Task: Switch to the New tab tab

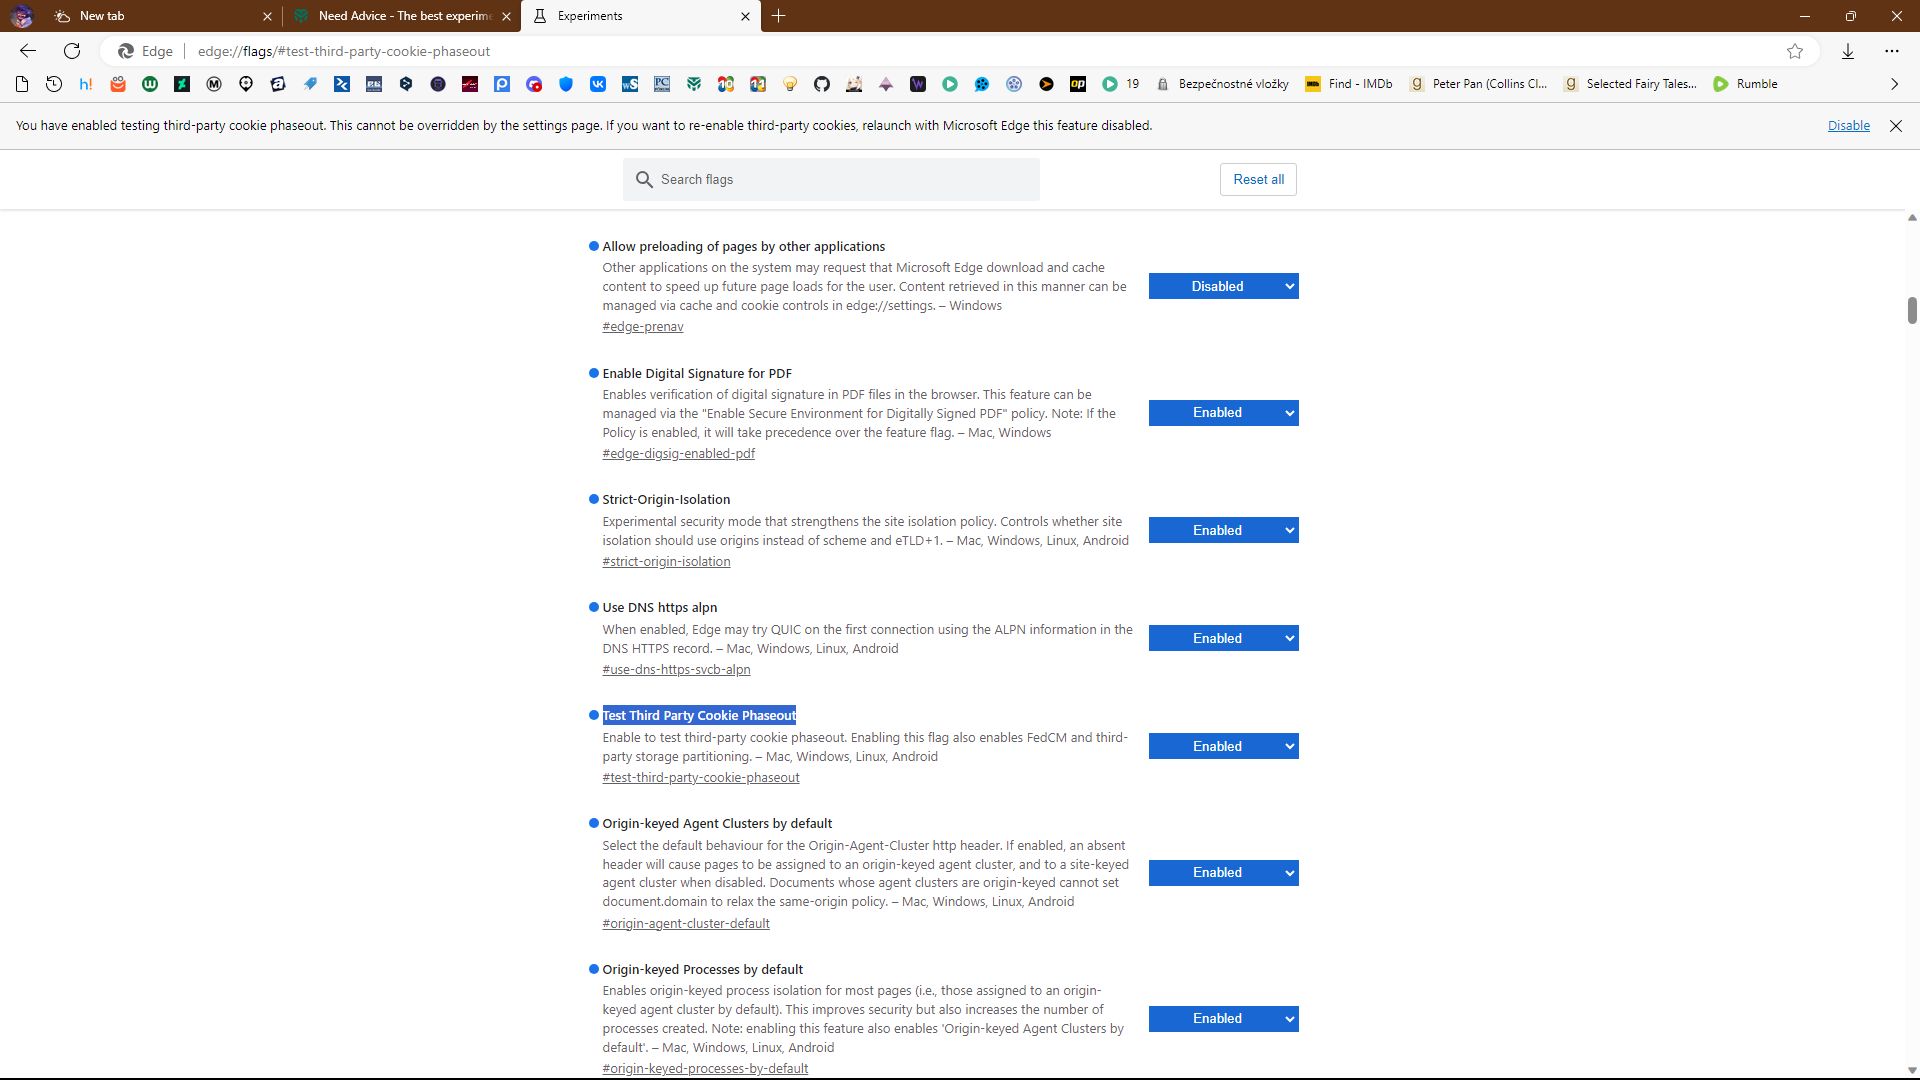Action: pos(150,16)
